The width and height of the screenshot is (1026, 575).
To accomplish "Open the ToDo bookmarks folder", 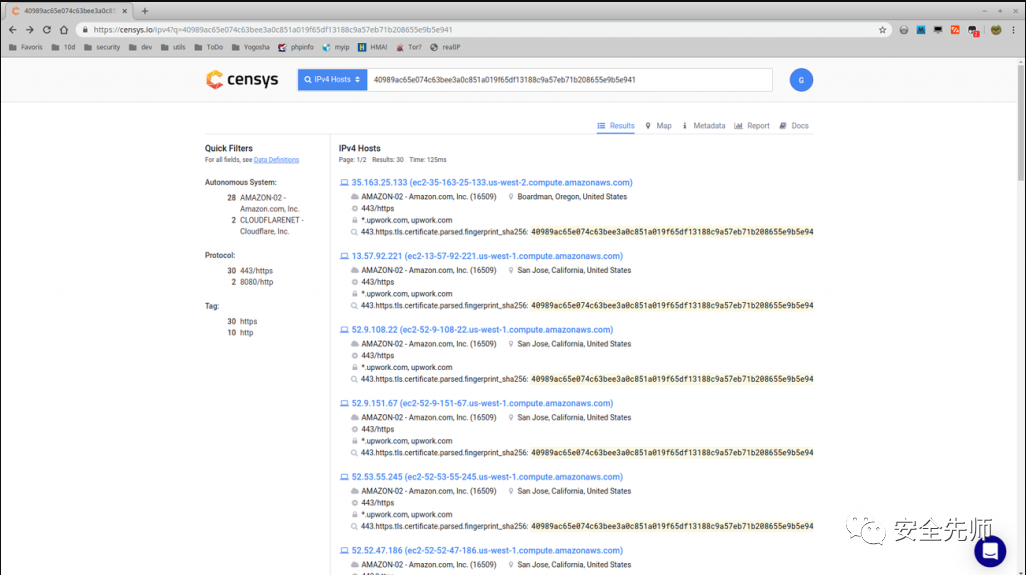I will pyautogui.click(x=209, y=47).
